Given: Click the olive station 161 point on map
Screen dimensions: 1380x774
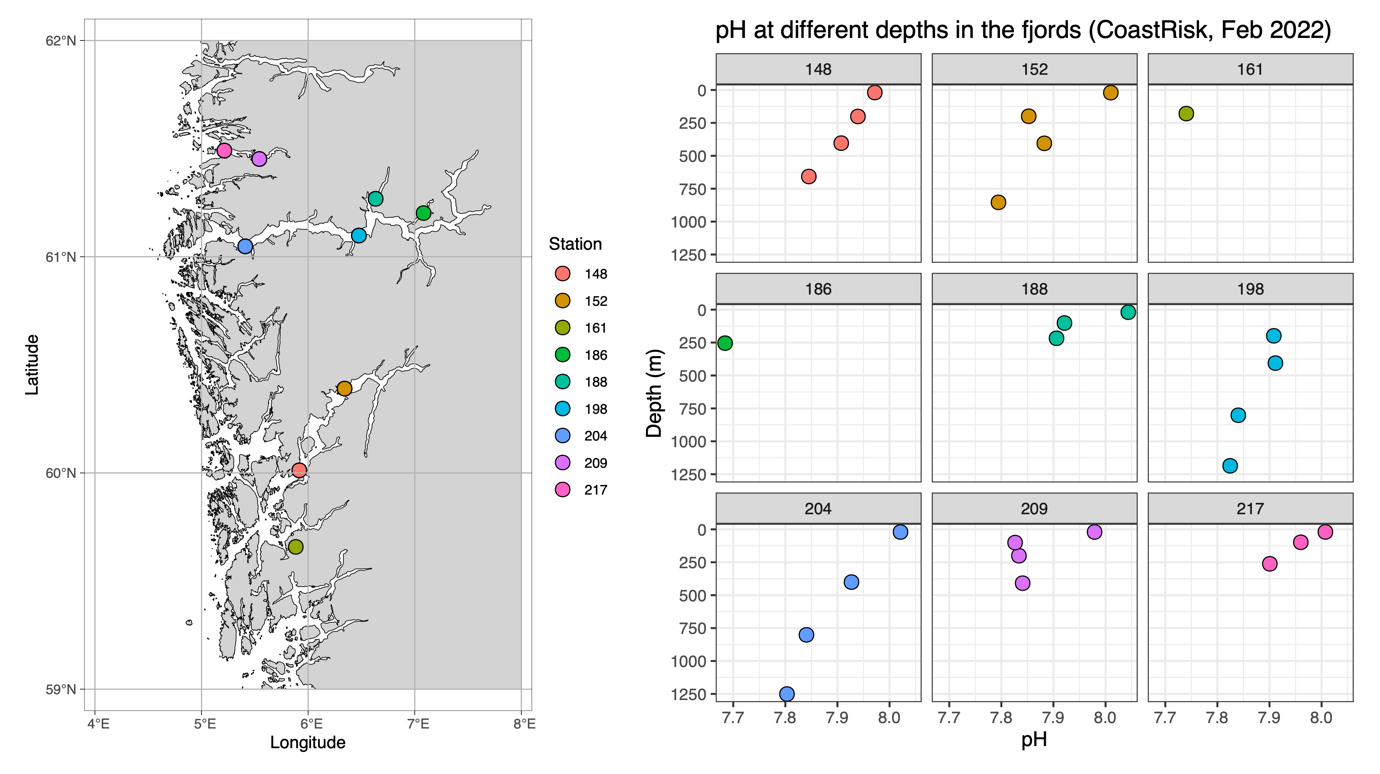Looking at the screenshot, I should [x=295, y=547].
